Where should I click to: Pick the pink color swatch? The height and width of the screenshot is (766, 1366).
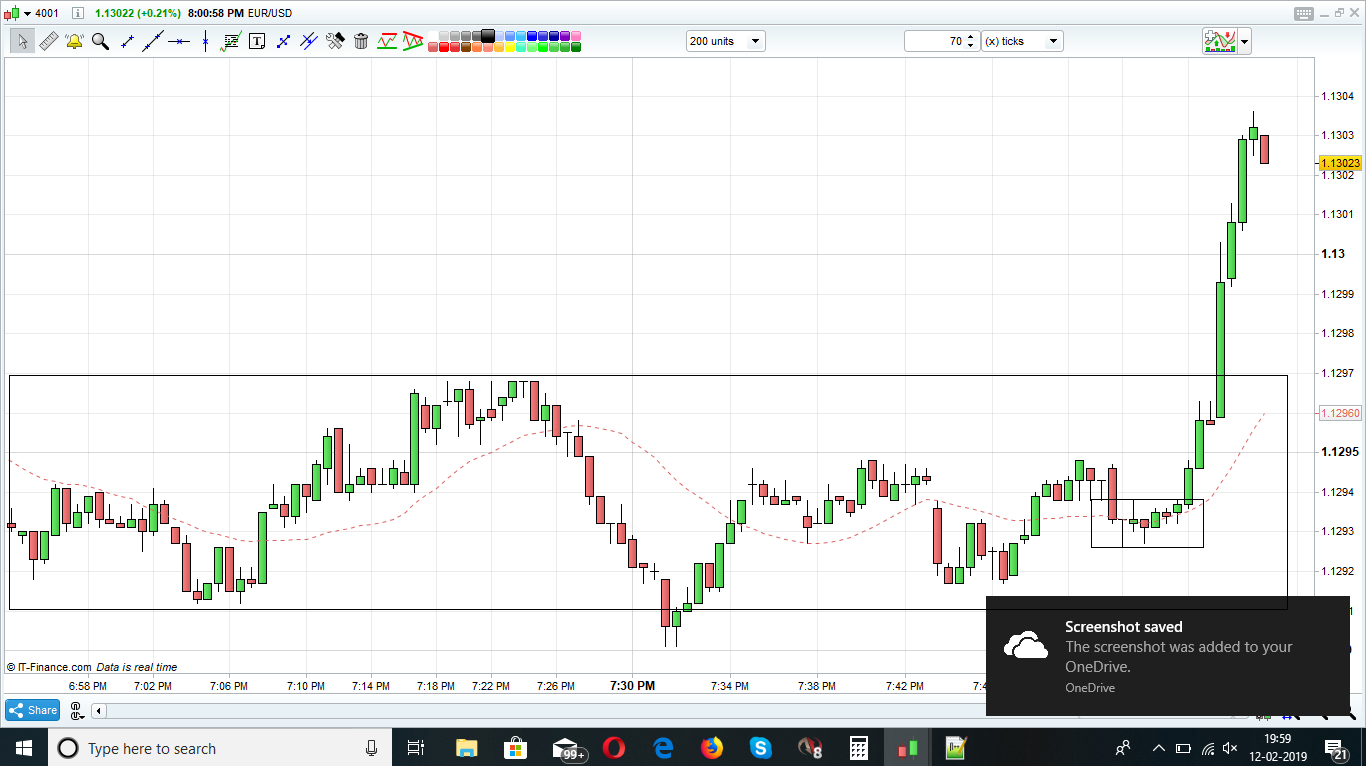coord(576,36)
